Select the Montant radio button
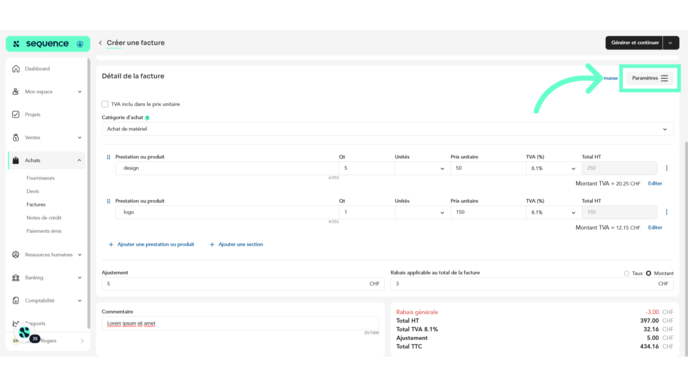Image resolution: width=688 pixels, height=387 pixels. [x=649, y=273]
